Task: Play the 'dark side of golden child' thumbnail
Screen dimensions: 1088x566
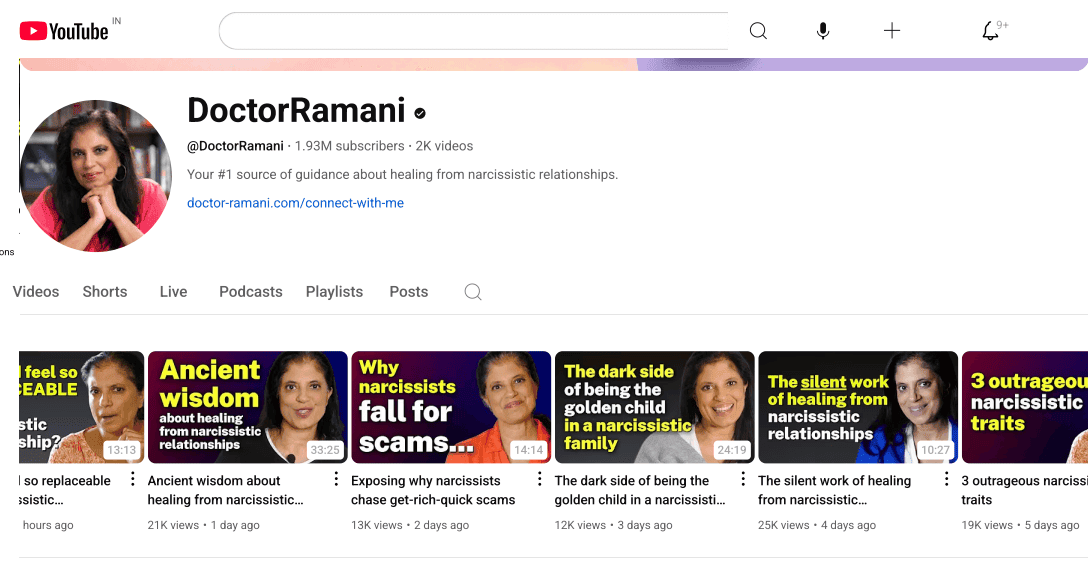Action: point(654,407)
